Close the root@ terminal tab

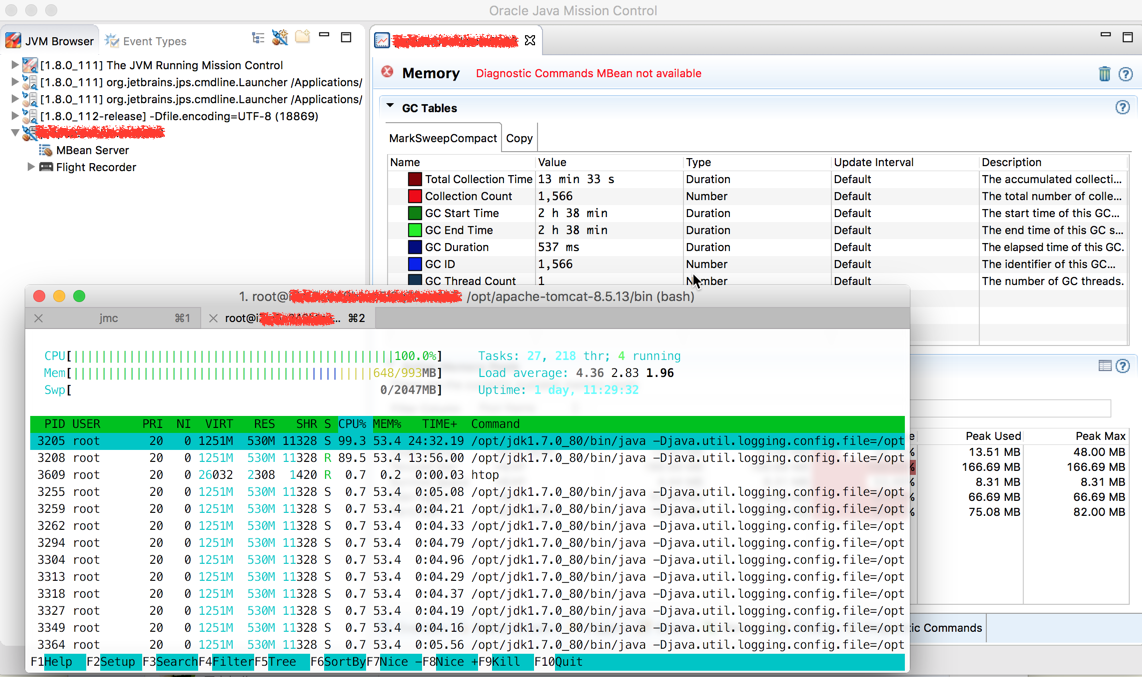(x=213, y=318)
